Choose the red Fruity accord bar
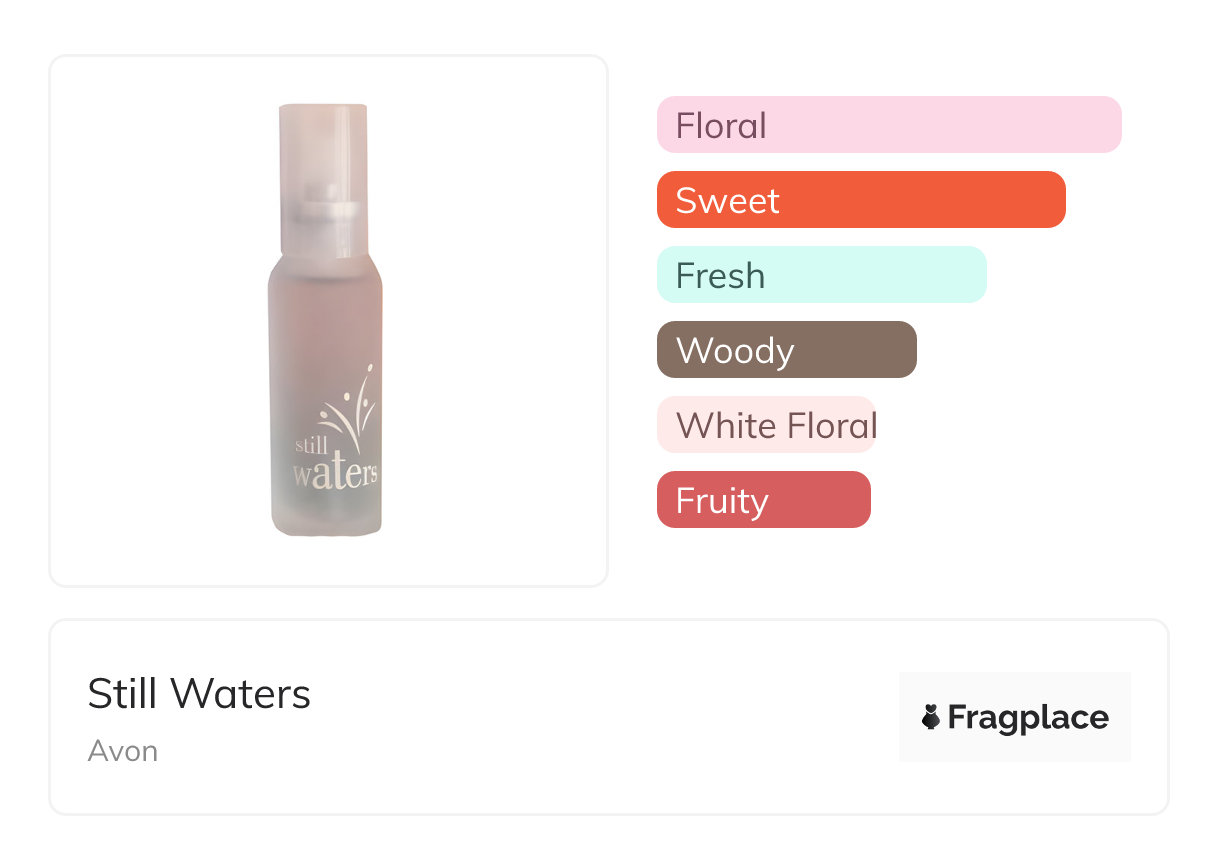Screen dimensions: 1218x864 click(x=763, y=500)
